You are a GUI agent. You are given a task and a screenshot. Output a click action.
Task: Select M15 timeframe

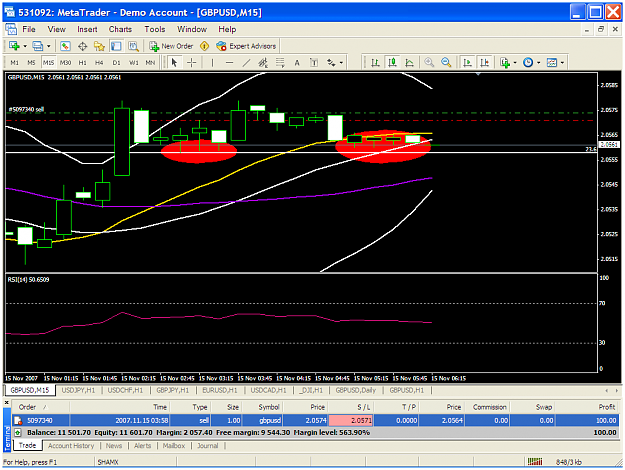tap(48, 63)
